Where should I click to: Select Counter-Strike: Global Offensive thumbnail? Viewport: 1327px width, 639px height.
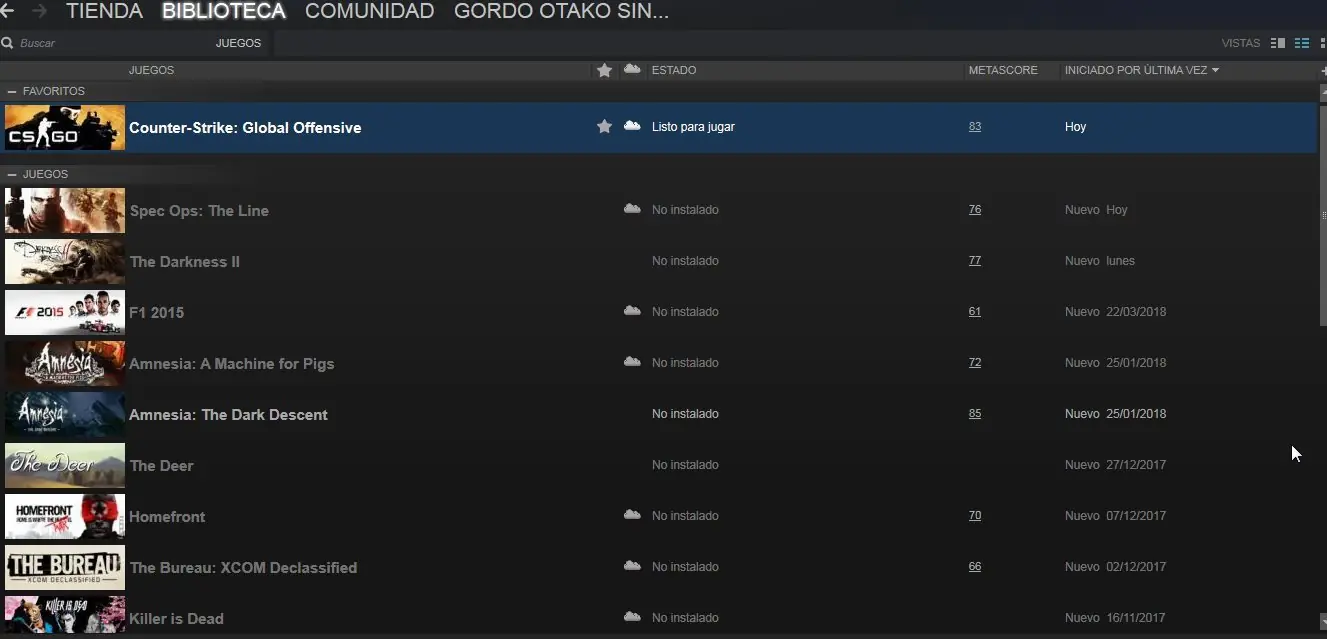pyautogui.click(x=65, y=127)
